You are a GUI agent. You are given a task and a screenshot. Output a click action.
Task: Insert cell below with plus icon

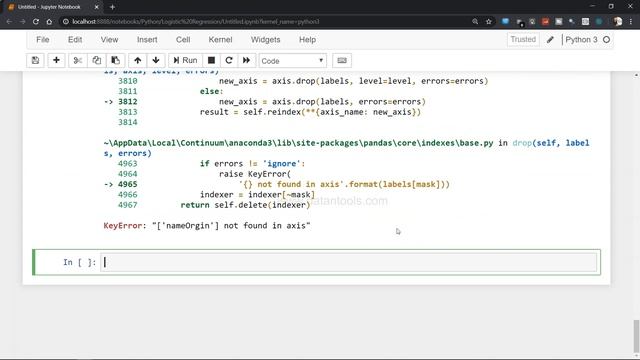coord(56,60)
